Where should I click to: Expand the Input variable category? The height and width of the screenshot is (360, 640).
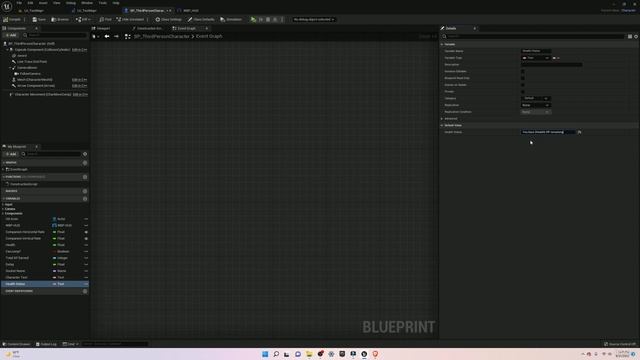tap(3, 204)
